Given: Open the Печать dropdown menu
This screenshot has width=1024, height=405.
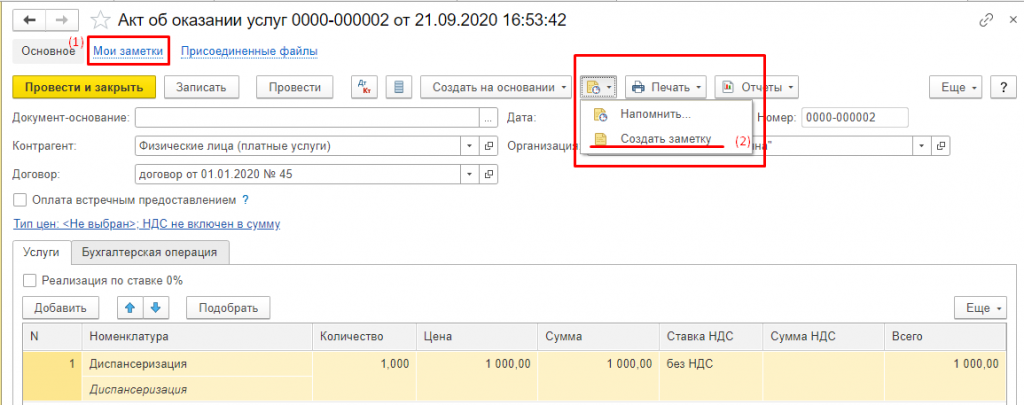Looking at the screenshot, I should coord(667,87).
